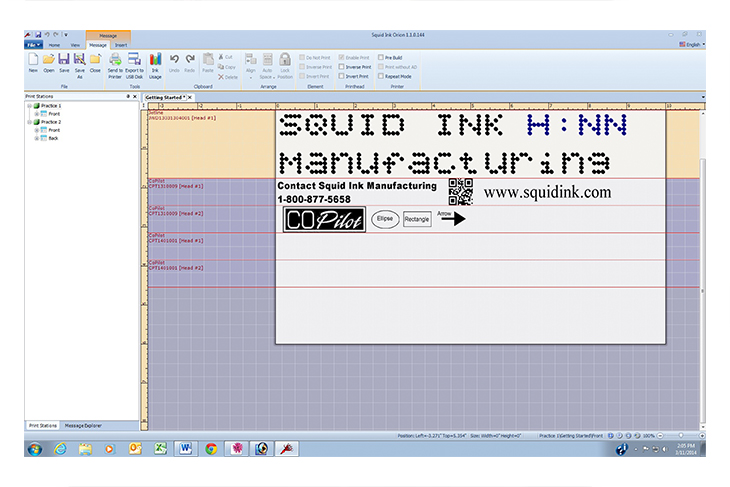Expand the Back item under Practice 2
The image size is (730, 487).
pyautogui.click(x=37, y=138)
